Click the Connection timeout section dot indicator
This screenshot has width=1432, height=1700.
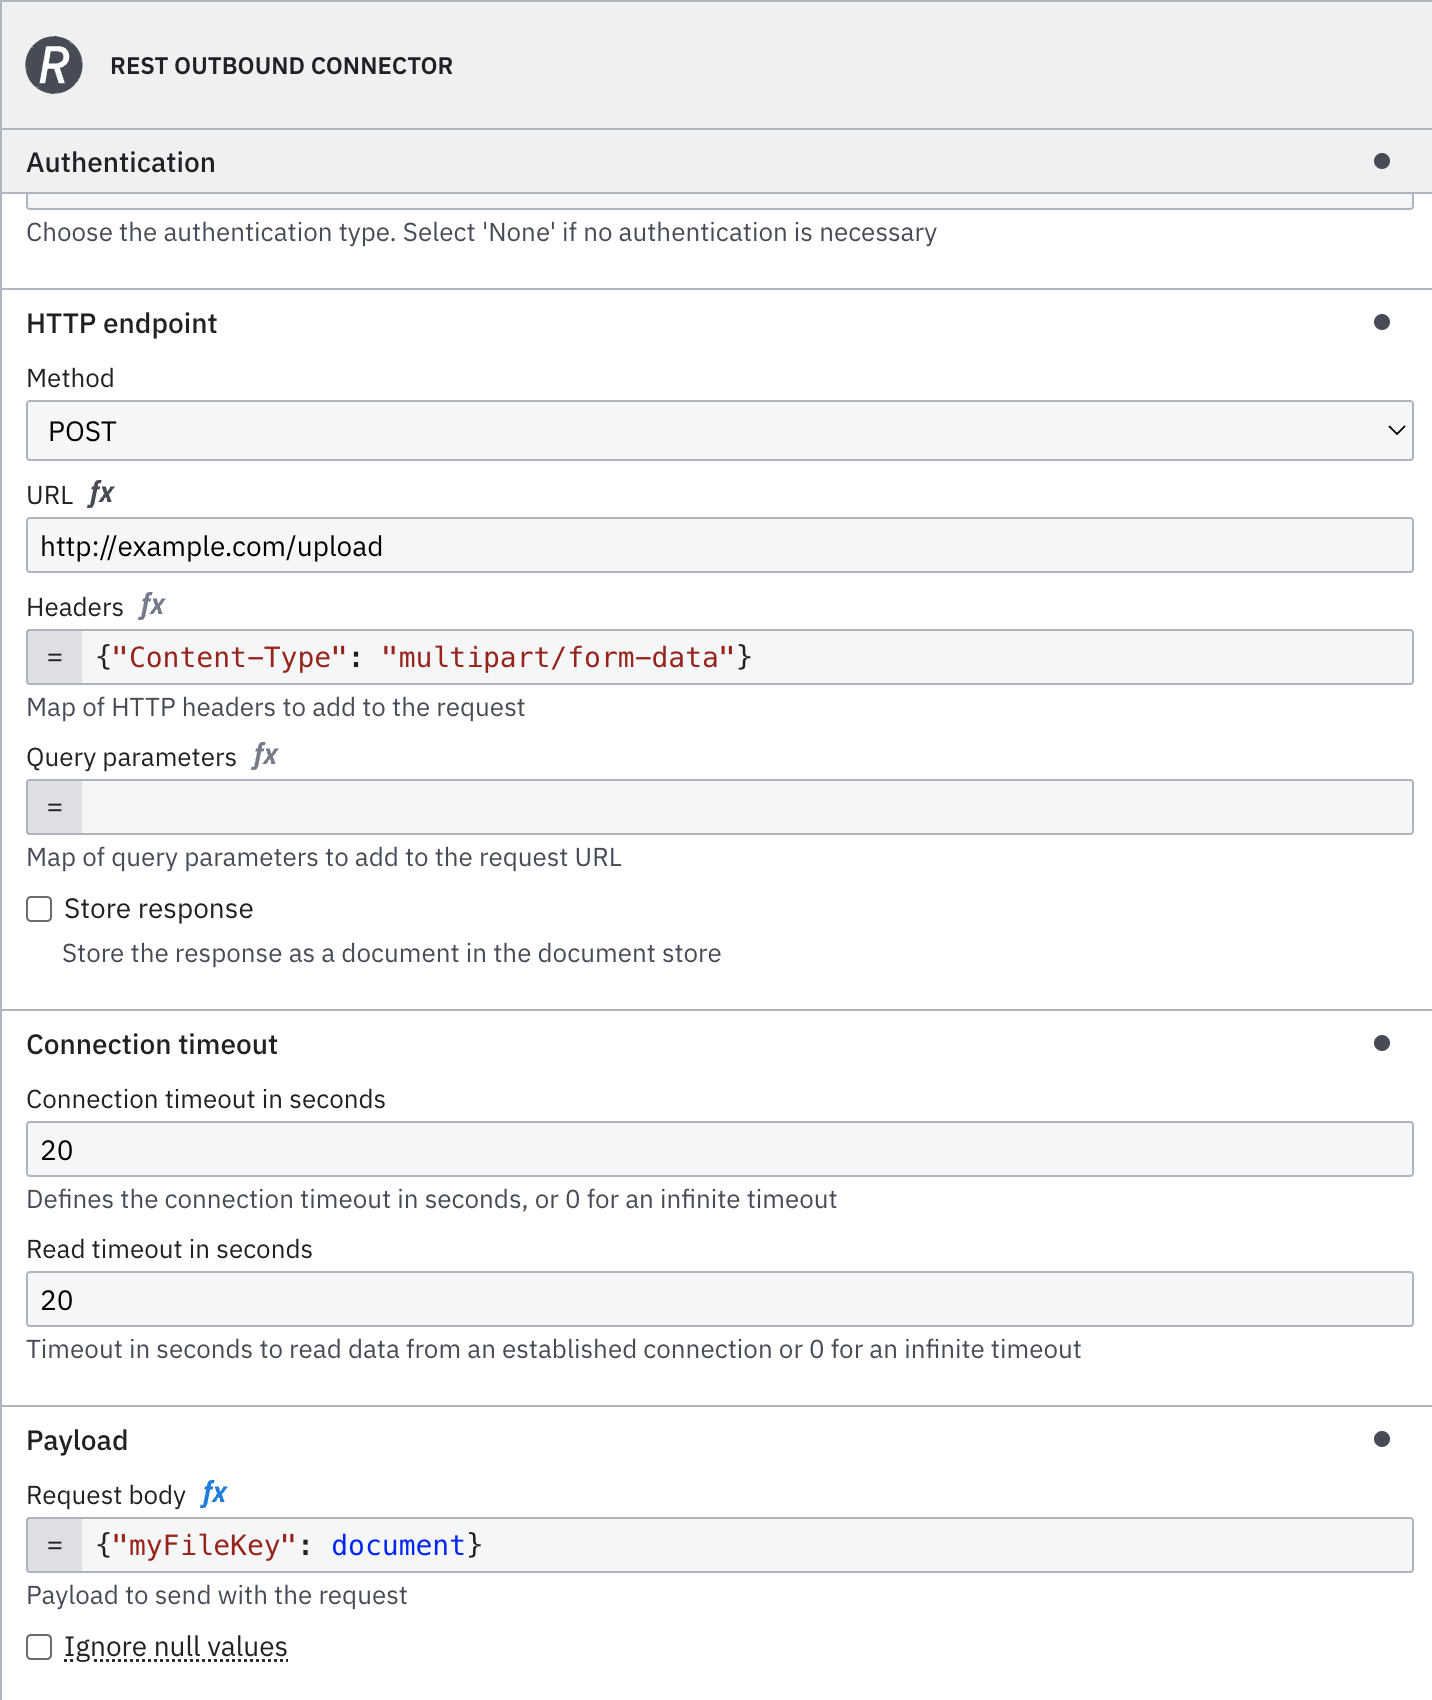click(1381, 1044)
